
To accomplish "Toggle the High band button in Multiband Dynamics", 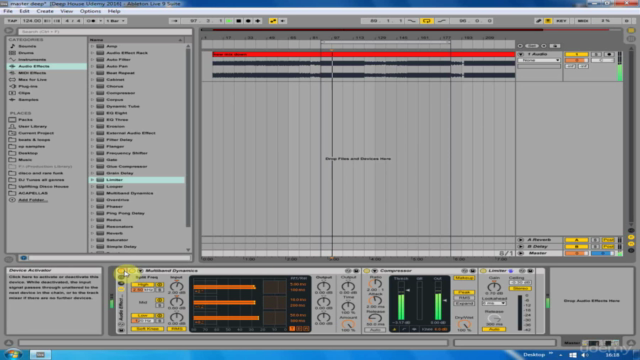I will coord(143,284).
